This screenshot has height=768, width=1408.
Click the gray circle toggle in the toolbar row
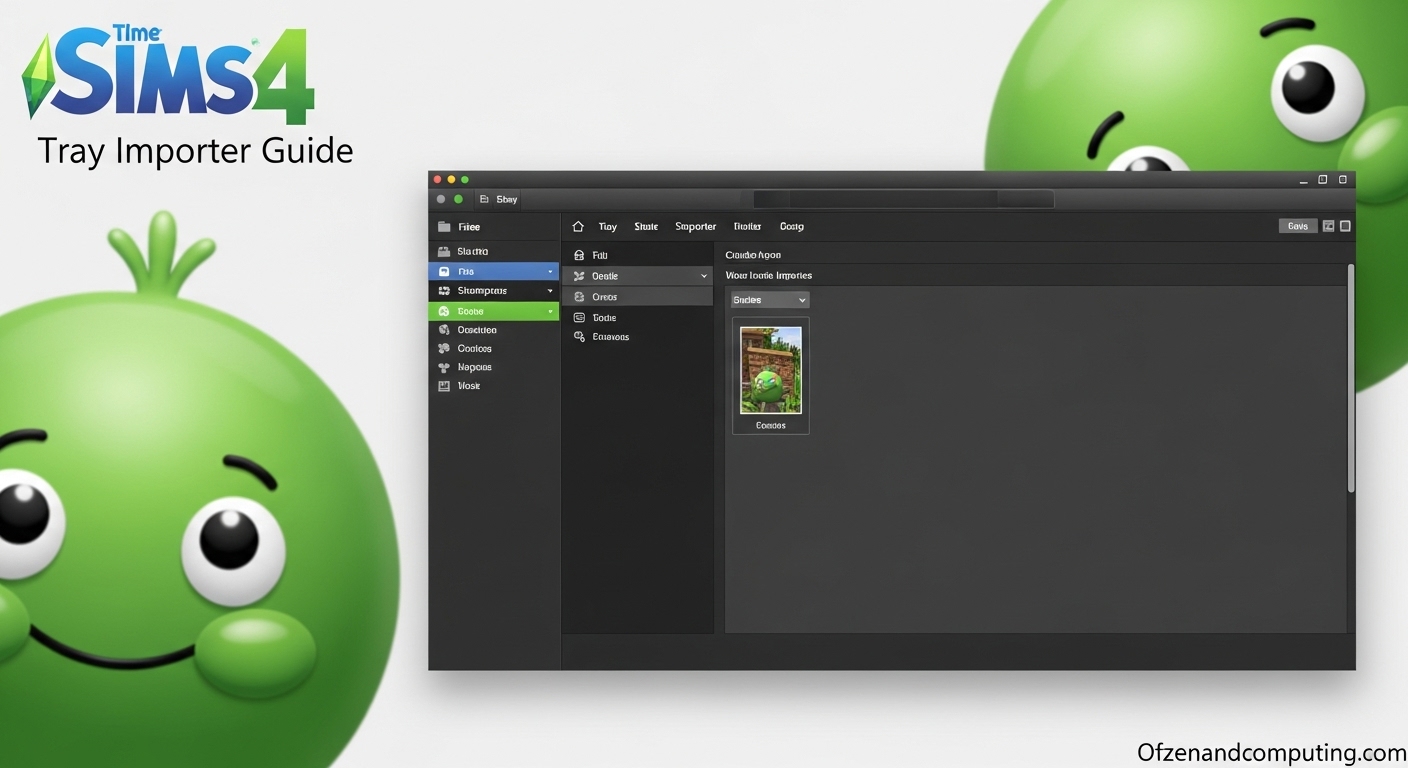(x=441, y=199)
